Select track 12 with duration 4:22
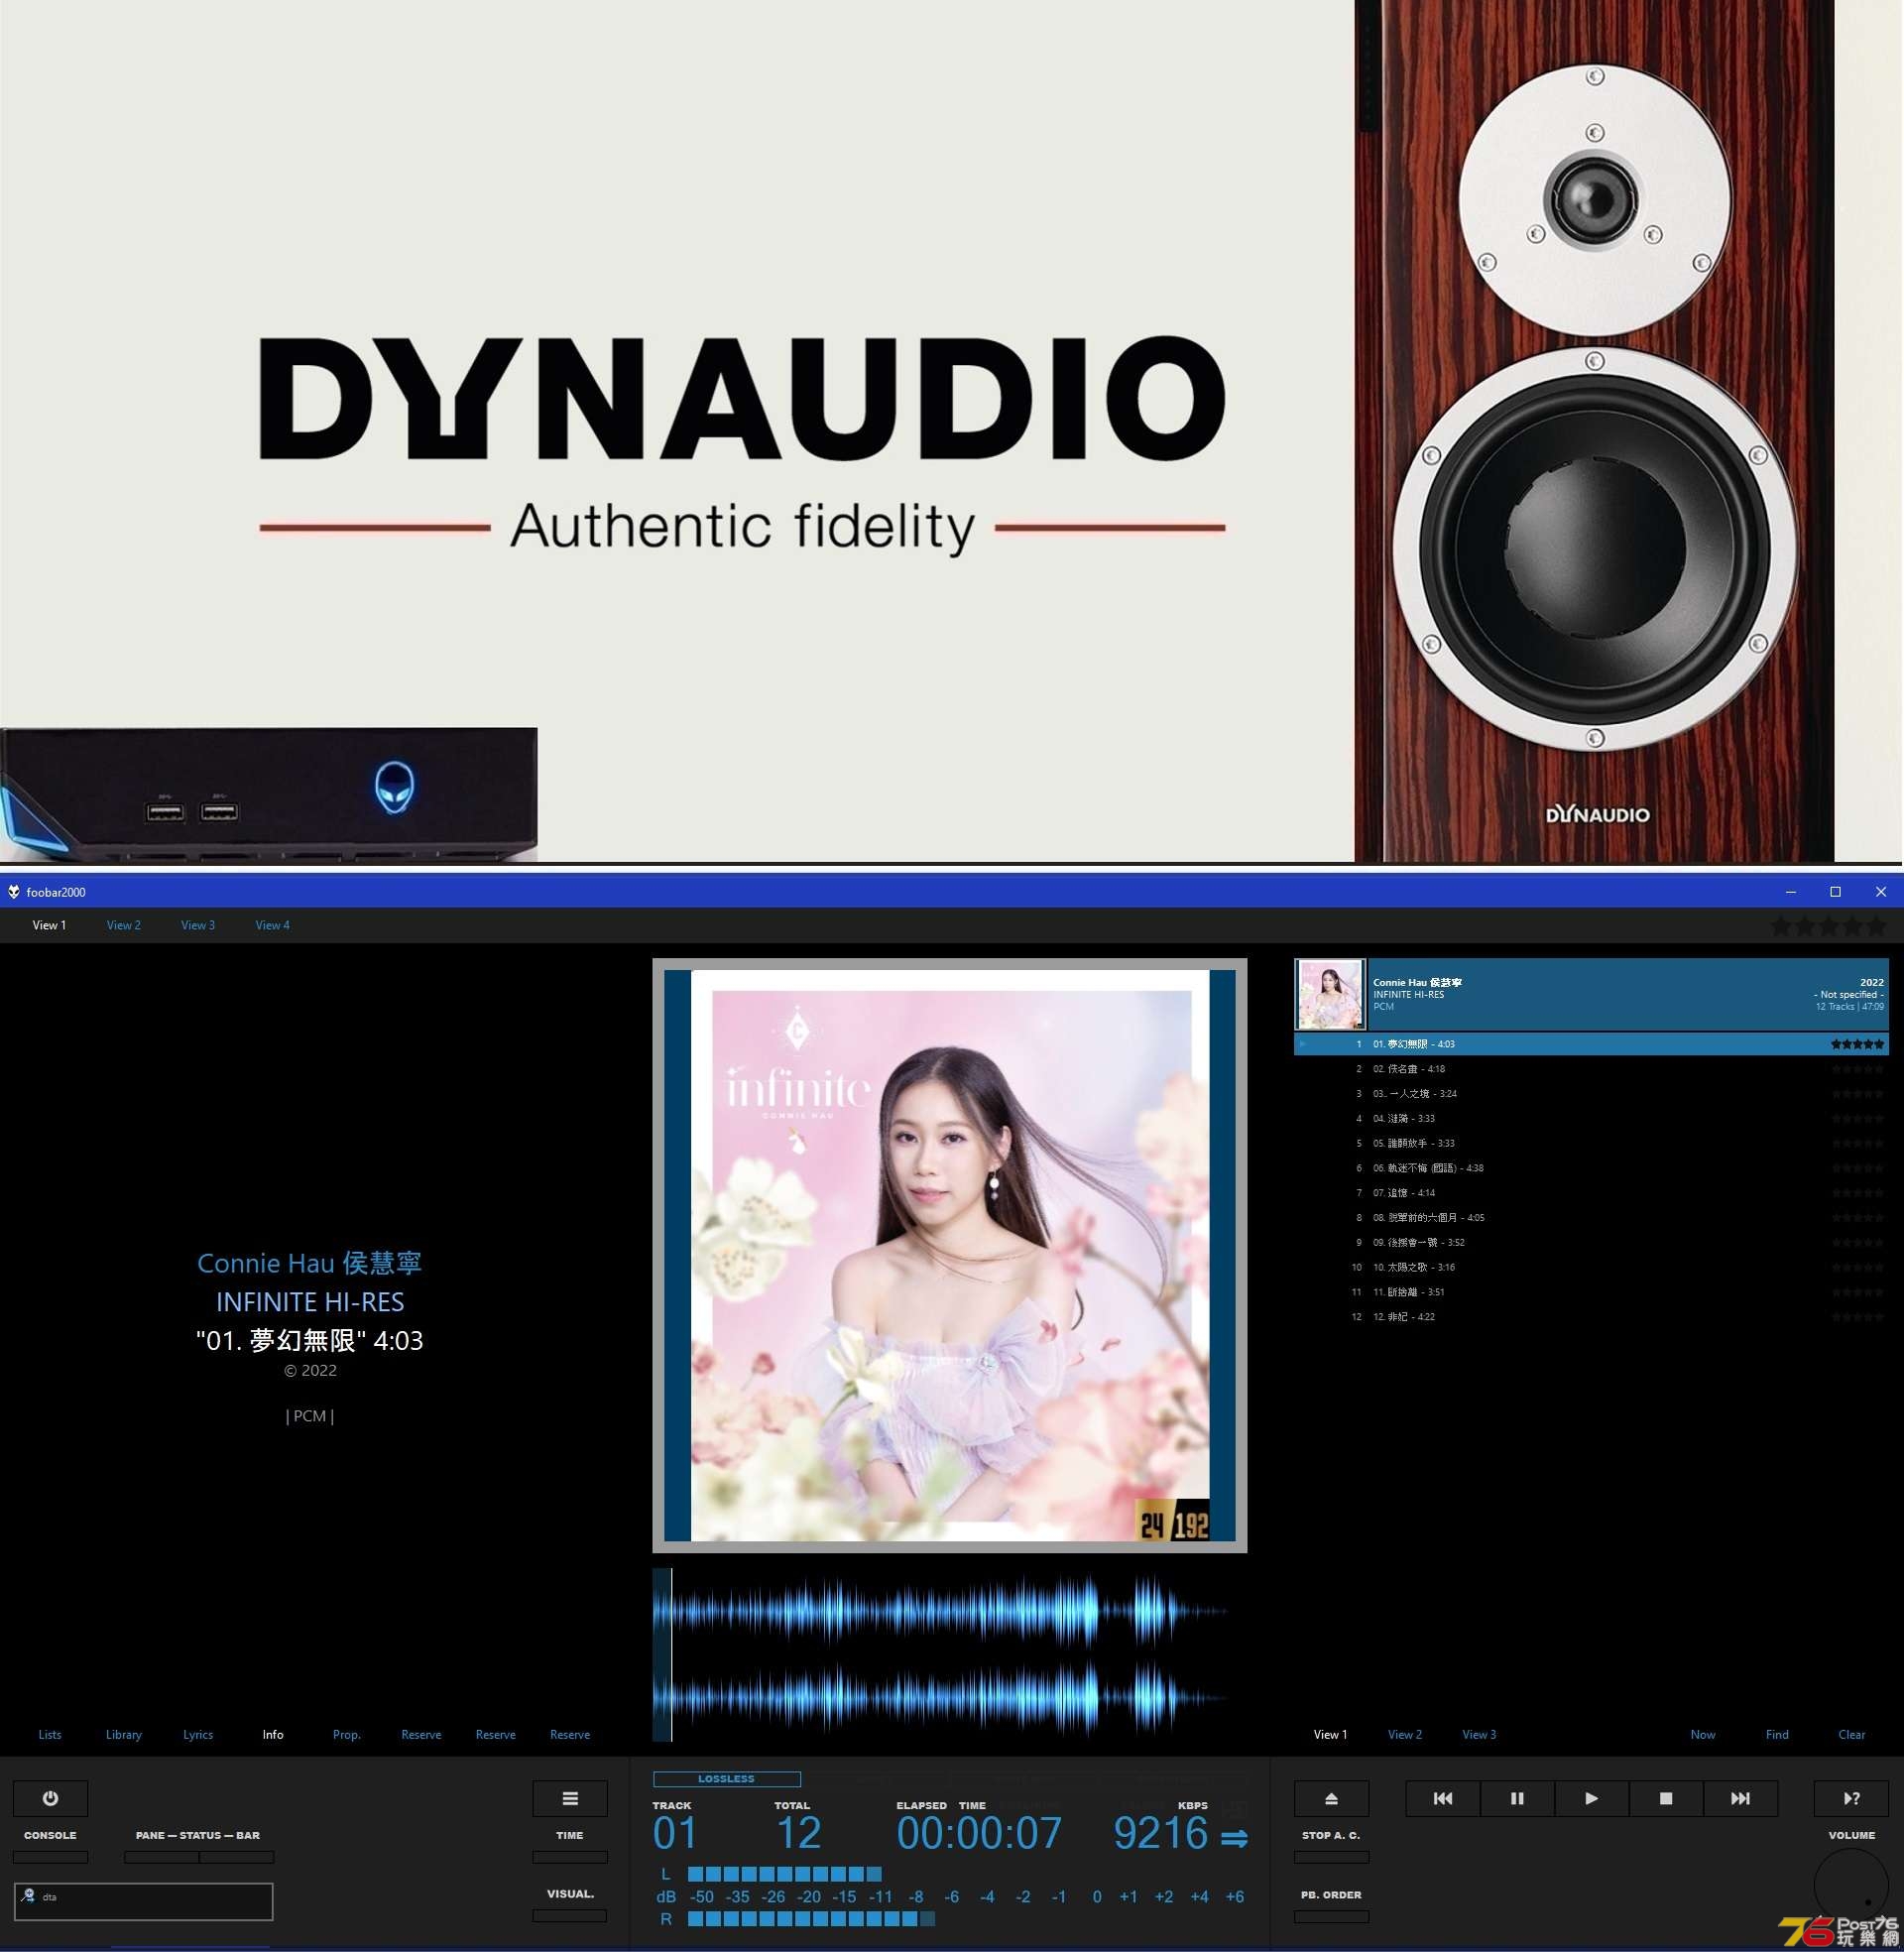The image size is (1904, 1952). point(1591,1317)
